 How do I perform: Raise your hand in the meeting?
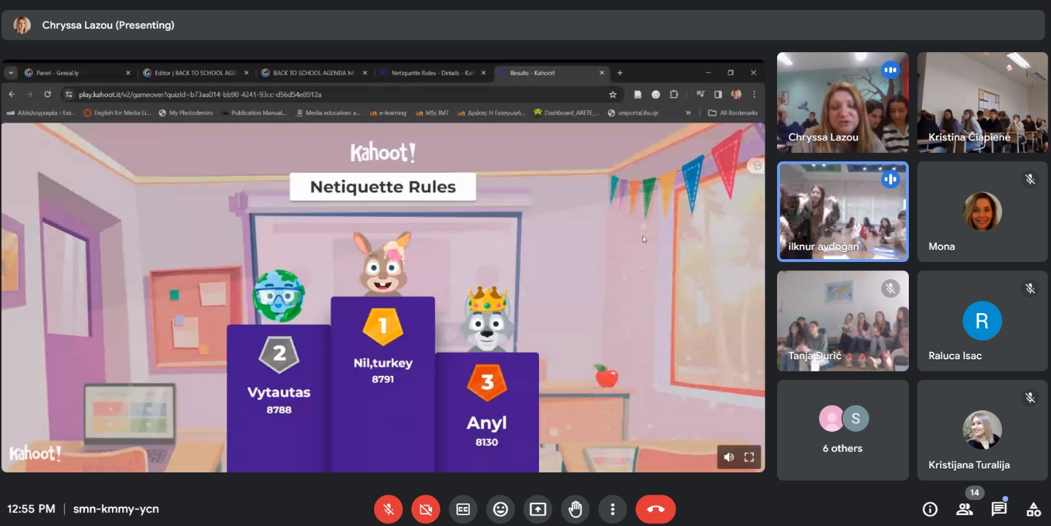click(575, 509)
